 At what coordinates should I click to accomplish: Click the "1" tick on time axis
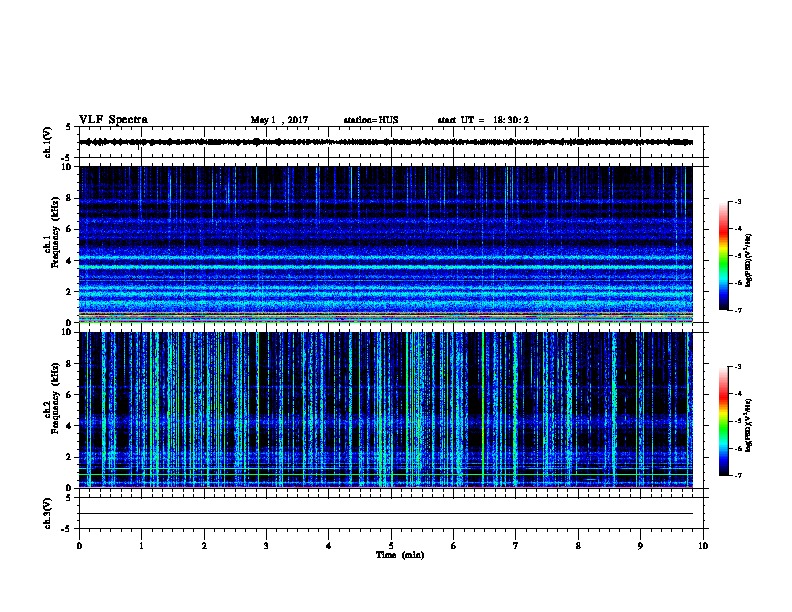pos(141,546)
